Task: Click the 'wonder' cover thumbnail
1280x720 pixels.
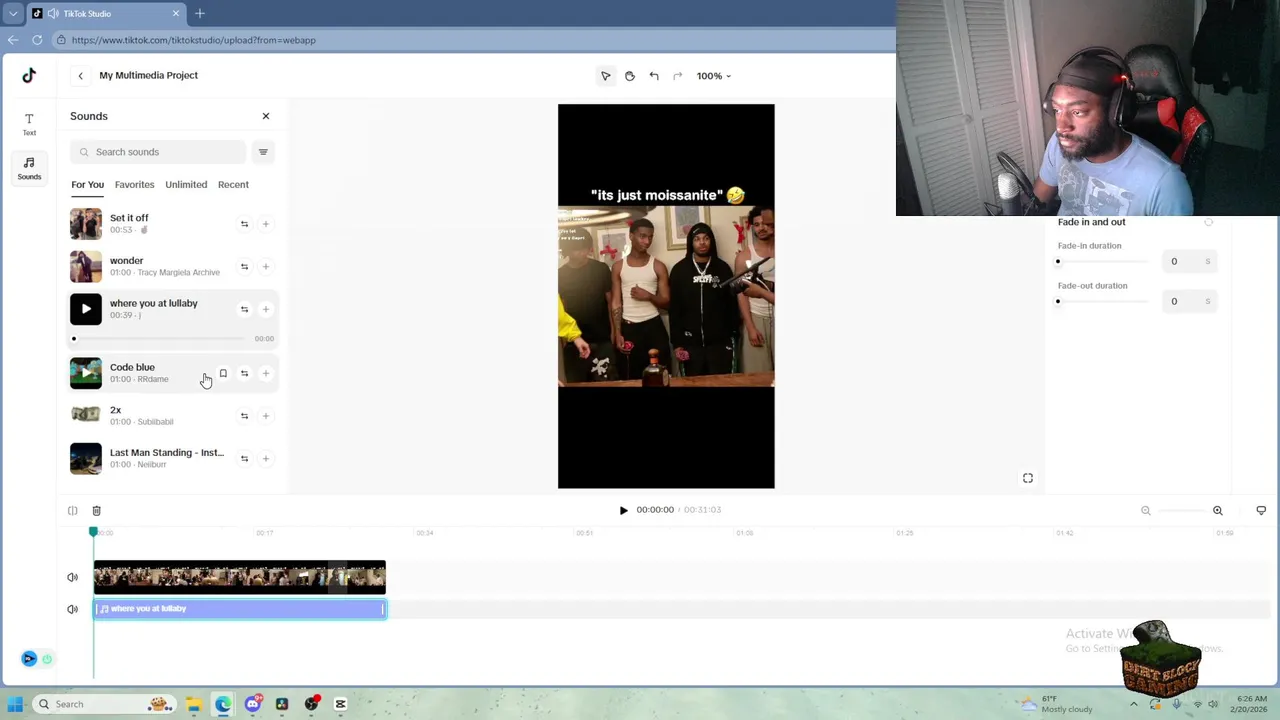Action: point(86,267)
